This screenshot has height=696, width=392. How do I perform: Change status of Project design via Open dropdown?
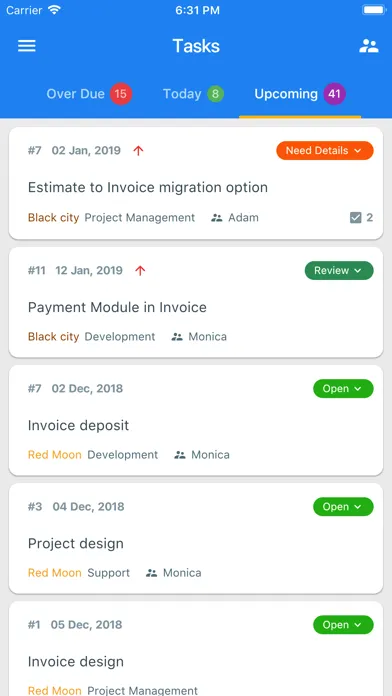pyautogui.click(x=343, y=506)
